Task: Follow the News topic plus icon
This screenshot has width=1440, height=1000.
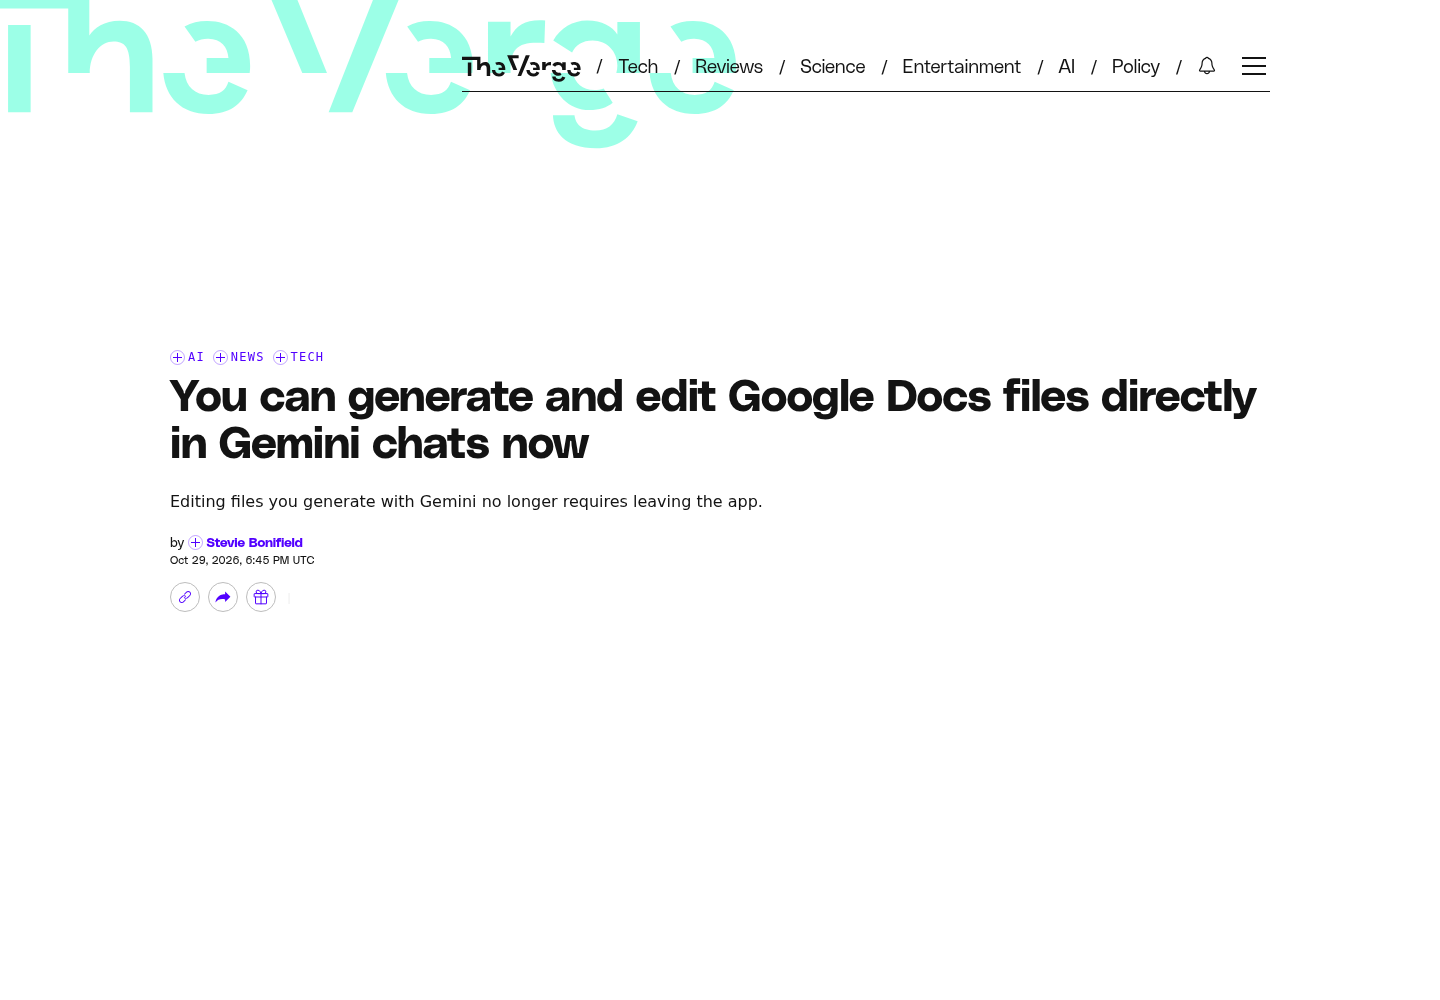Action: 220,357
